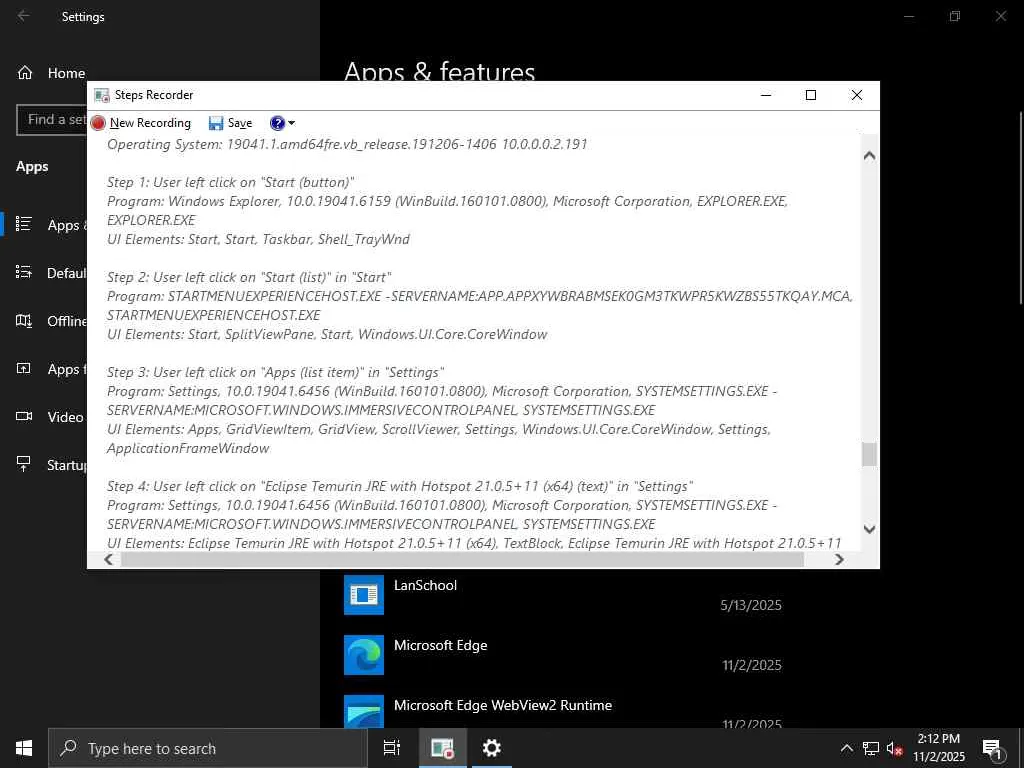Screen dimensions: 1024x768
Task: Select LanSchool in the apps list
Action: [x=563, y=595]
